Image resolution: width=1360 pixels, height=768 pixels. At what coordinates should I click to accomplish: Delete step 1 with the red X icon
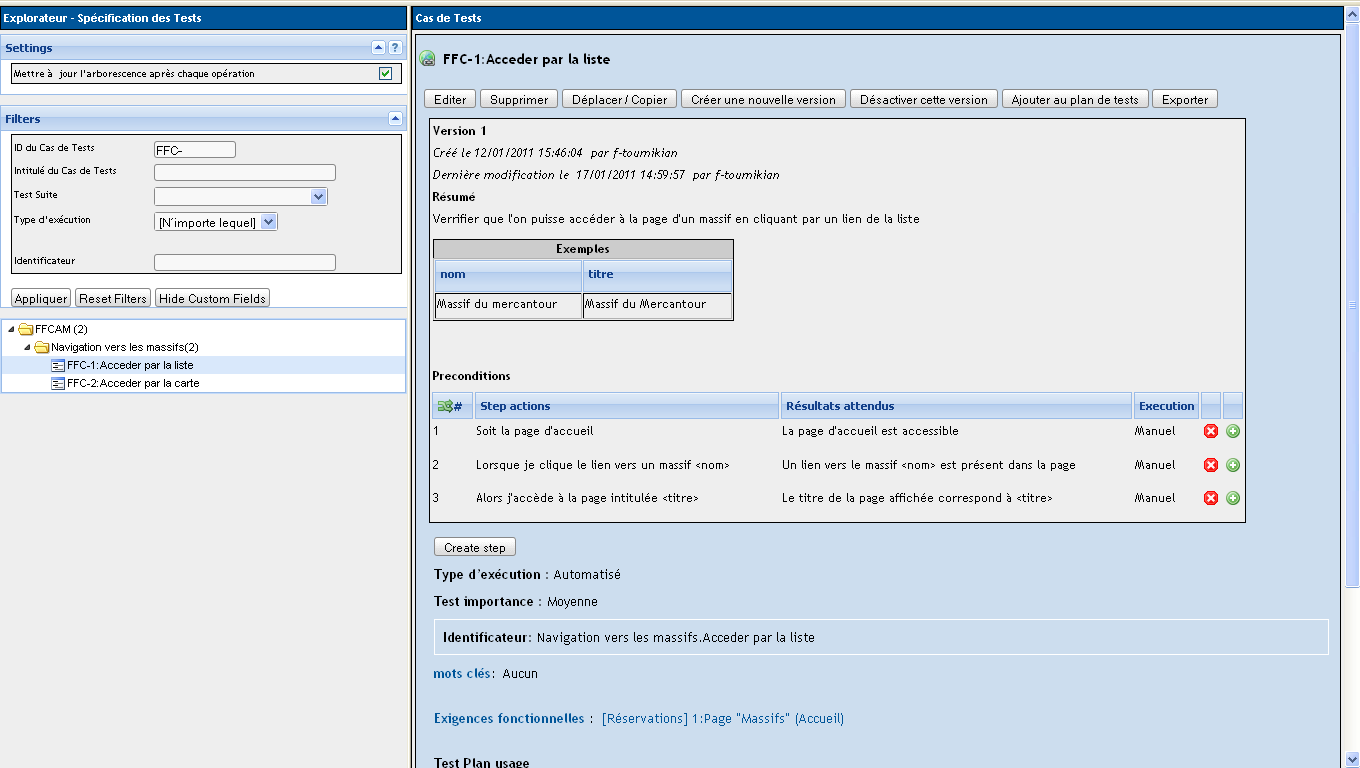coord(1210,431)
